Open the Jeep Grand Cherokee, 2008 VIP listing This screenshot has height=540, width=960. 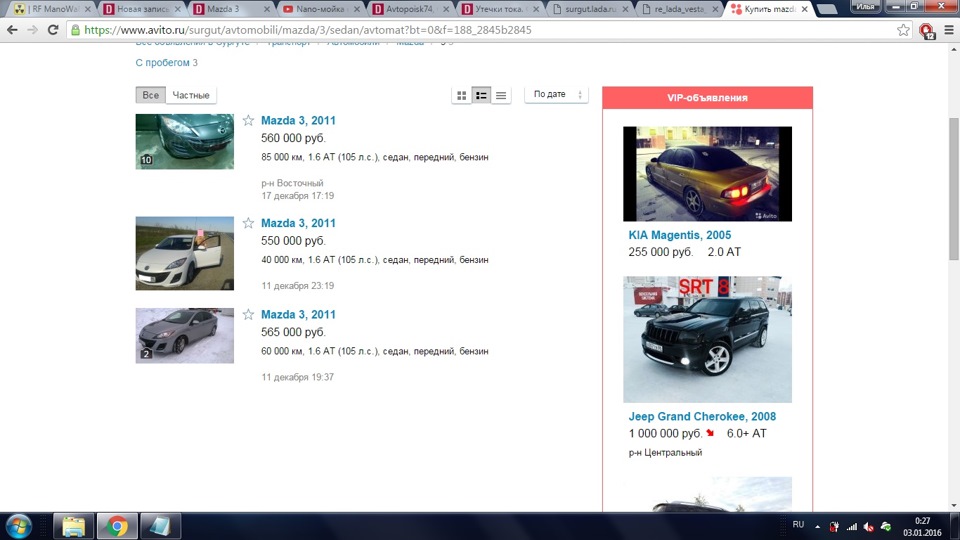point(702,416)
